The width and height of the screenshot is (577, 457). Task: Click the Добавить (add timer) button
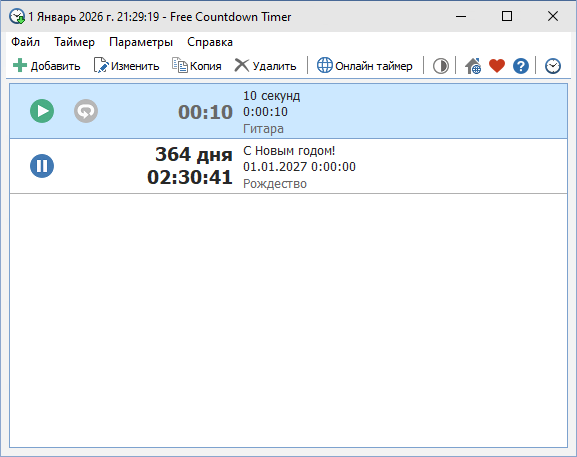pyautogui.click(x=46, y=66)
